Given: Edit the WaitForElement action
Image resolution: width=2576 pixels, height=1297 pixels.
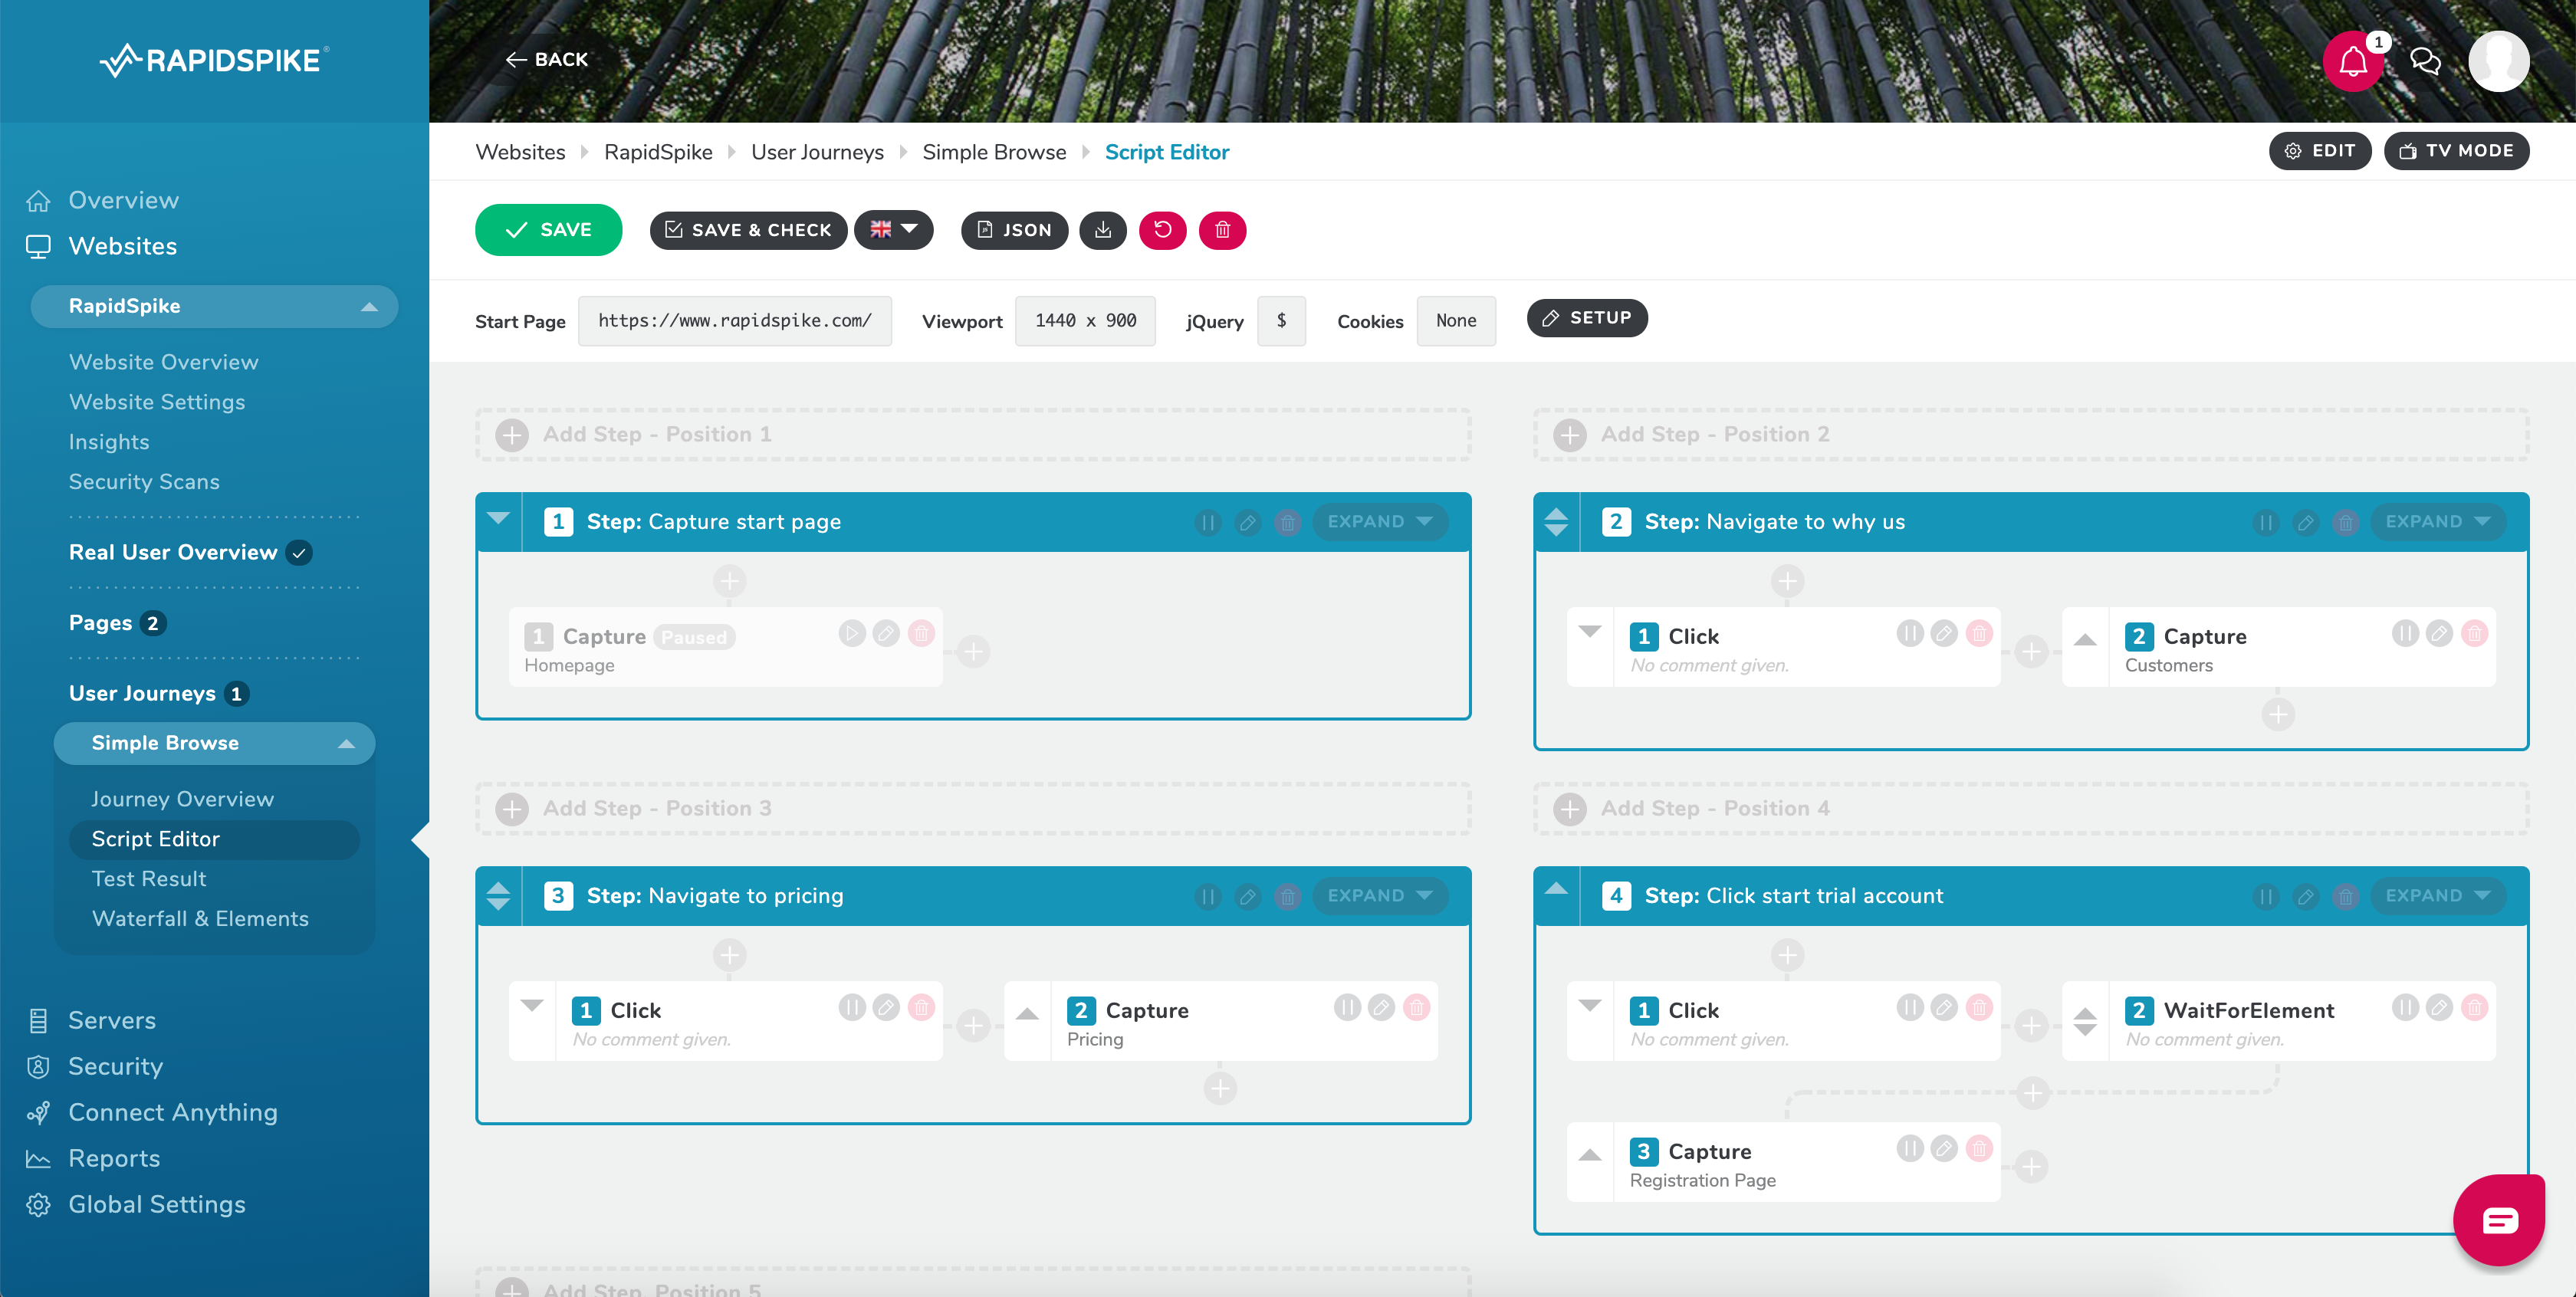Looking at the screenshot, I should coord(2439,1007).
